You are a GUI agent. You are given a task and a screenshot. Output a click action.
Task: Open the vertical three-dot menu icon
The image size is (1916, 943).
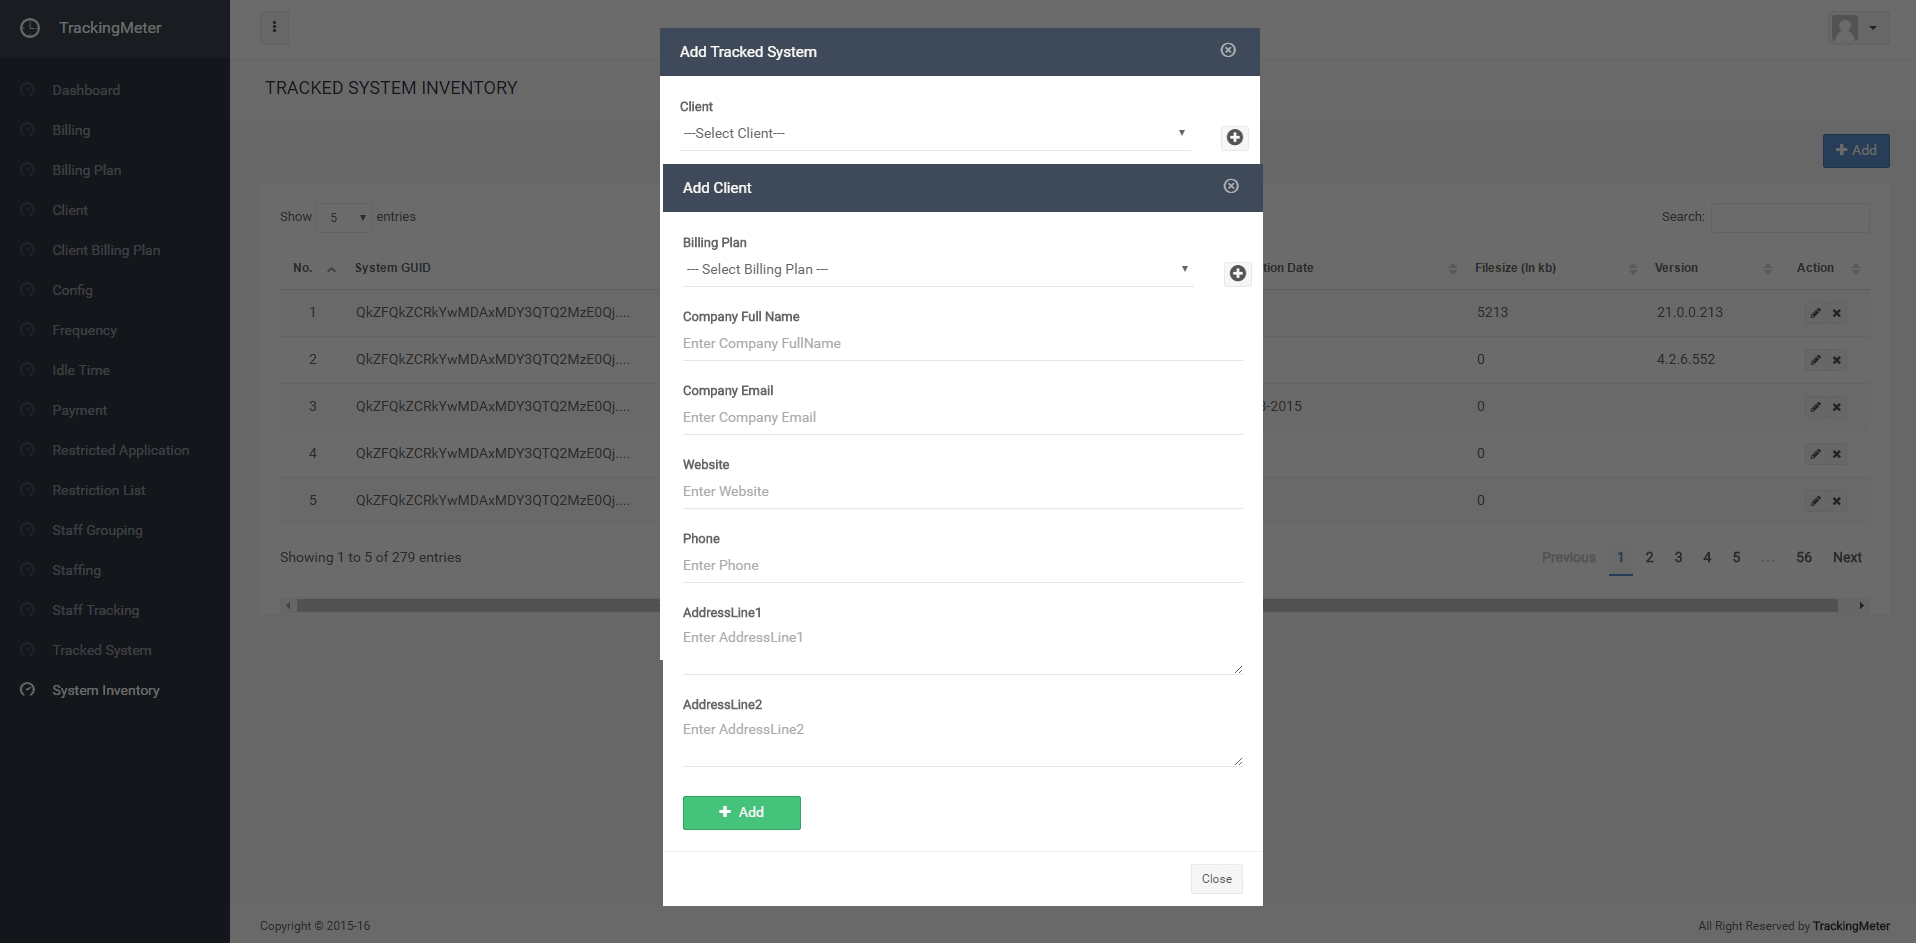point(274,28)
